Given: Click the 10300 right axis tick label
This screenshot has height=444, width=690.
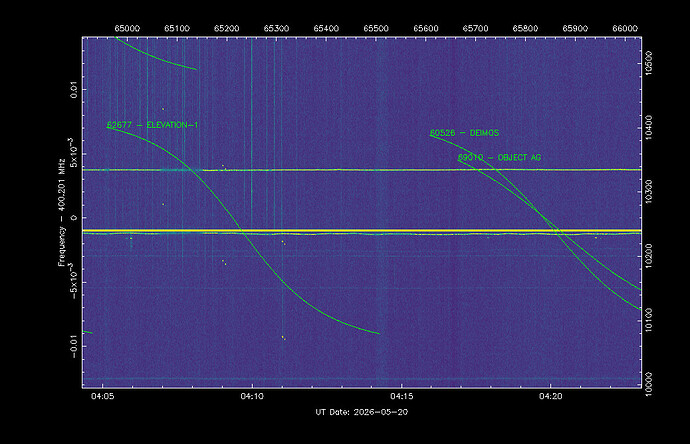Looking at the screenshot, I should click(648, 192).
